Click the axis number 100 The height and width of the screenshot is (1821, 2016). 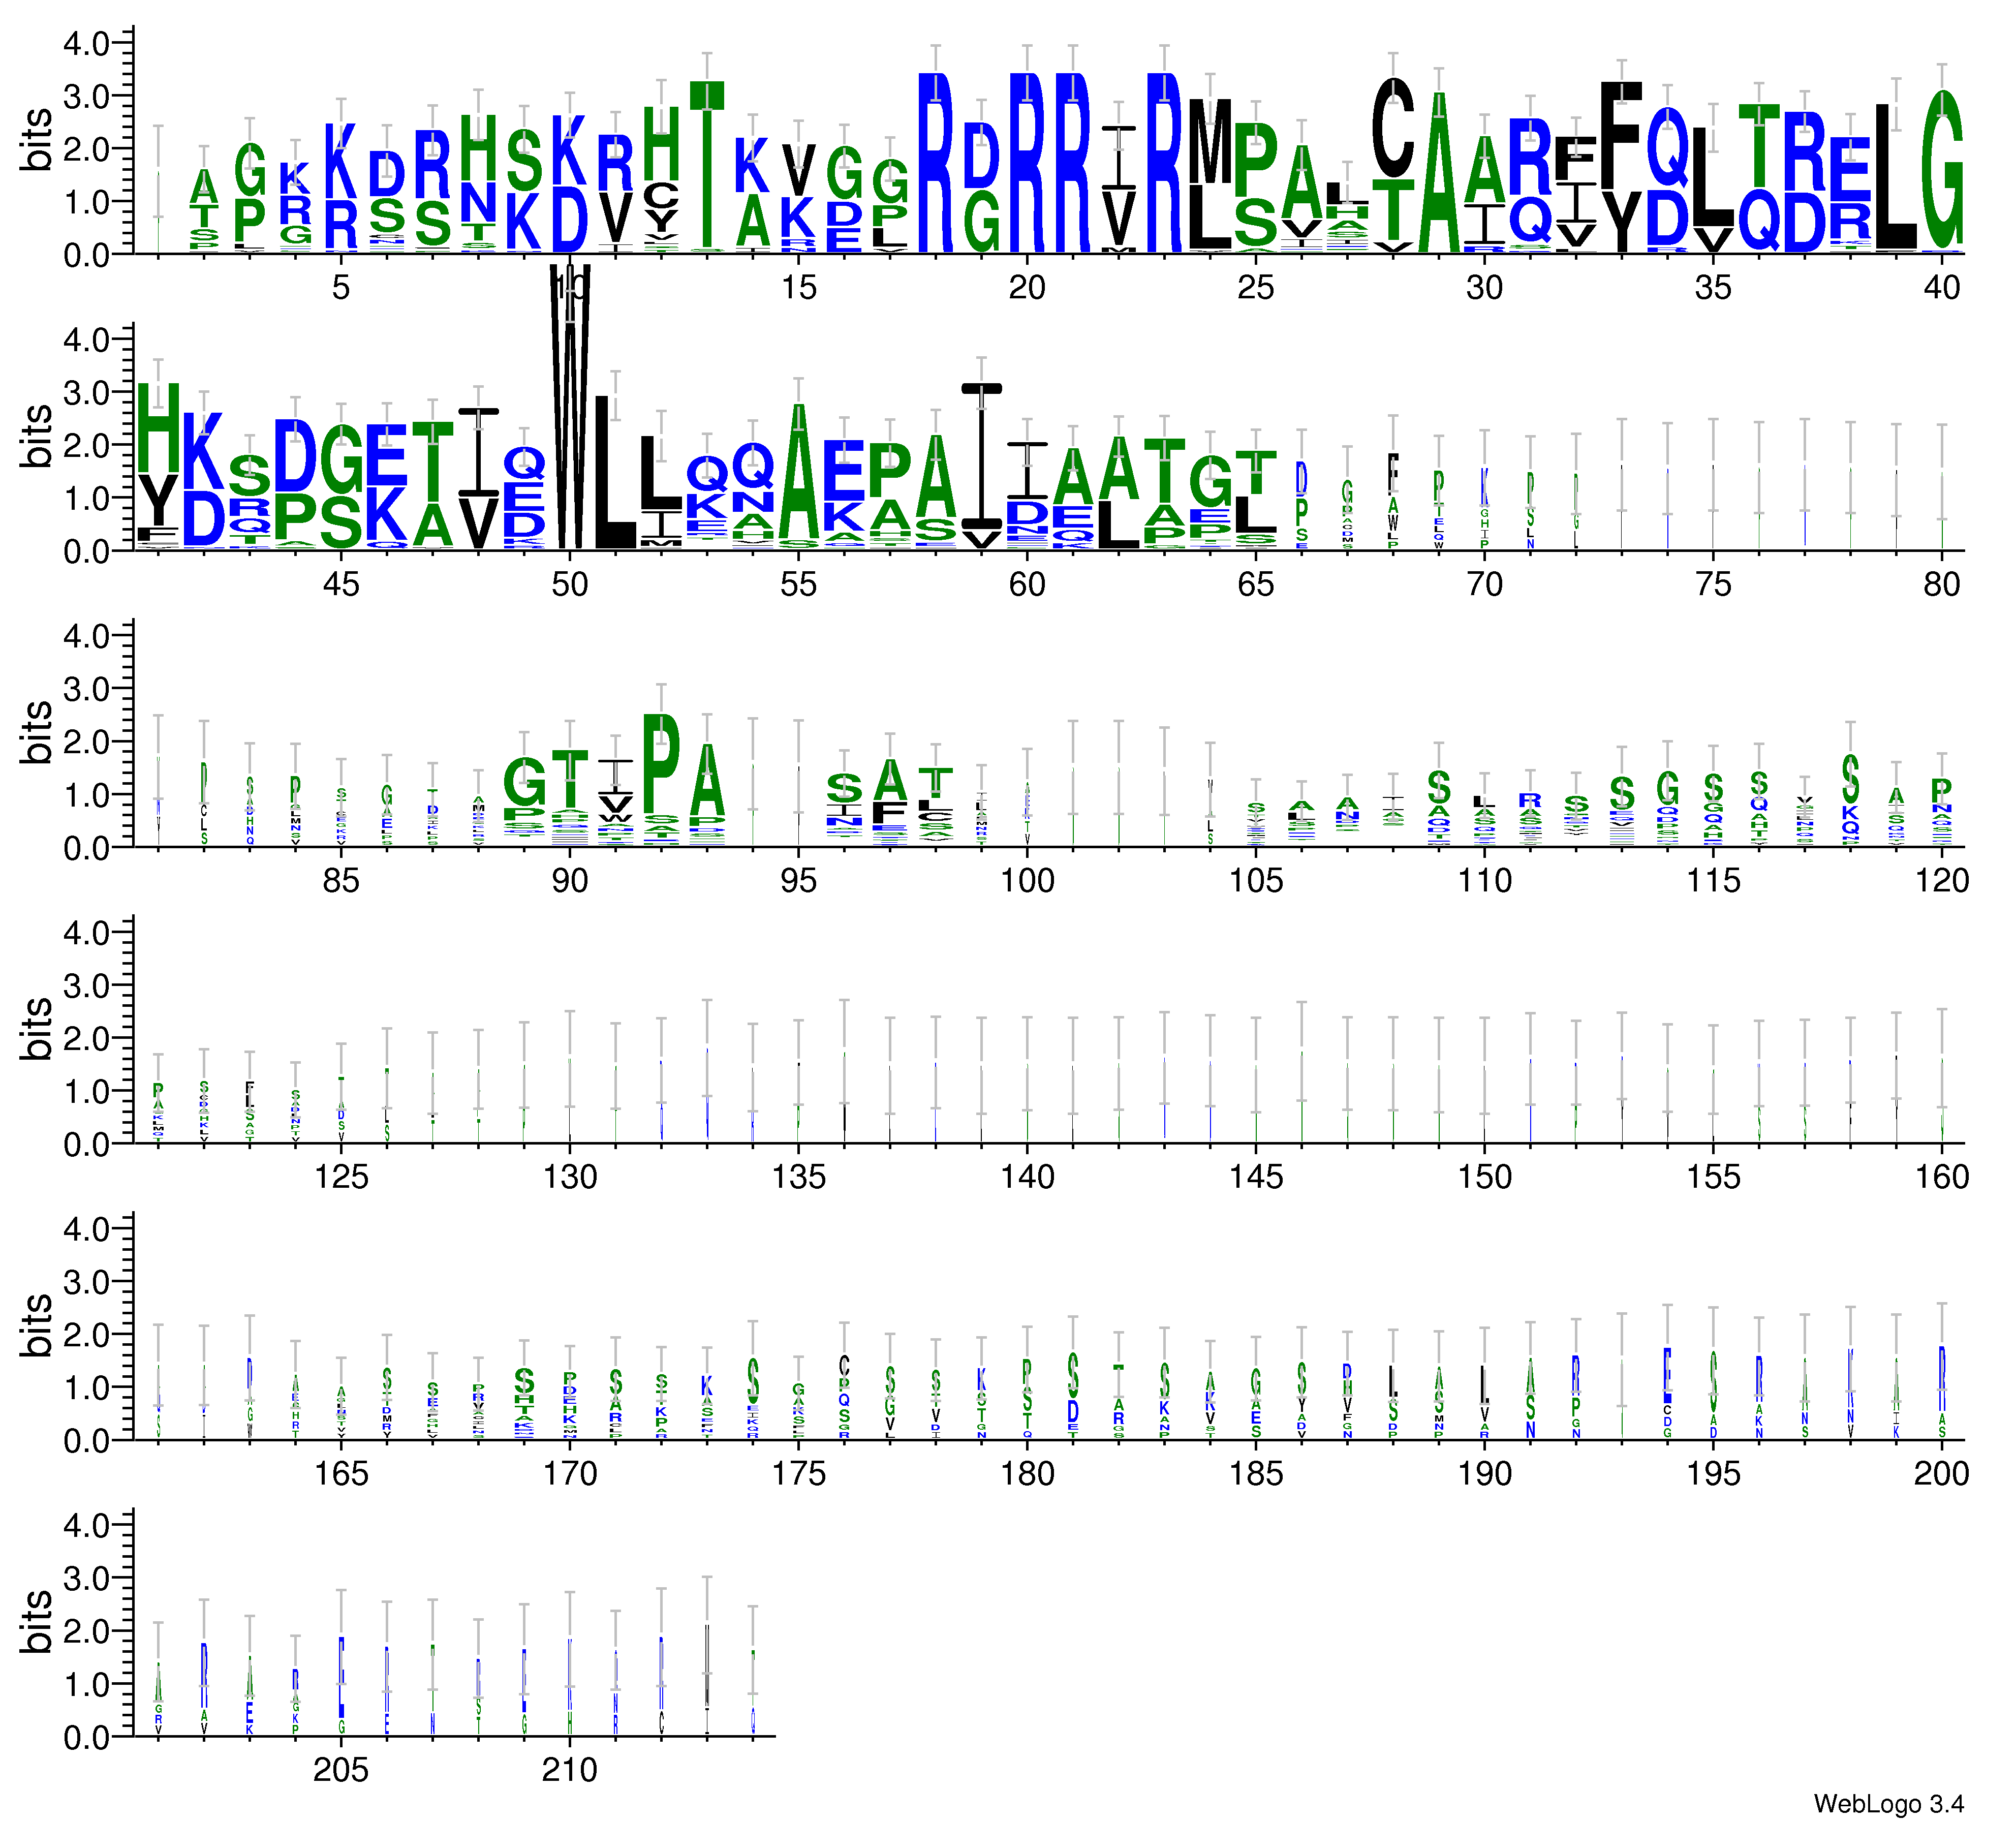coord(1027,881)
